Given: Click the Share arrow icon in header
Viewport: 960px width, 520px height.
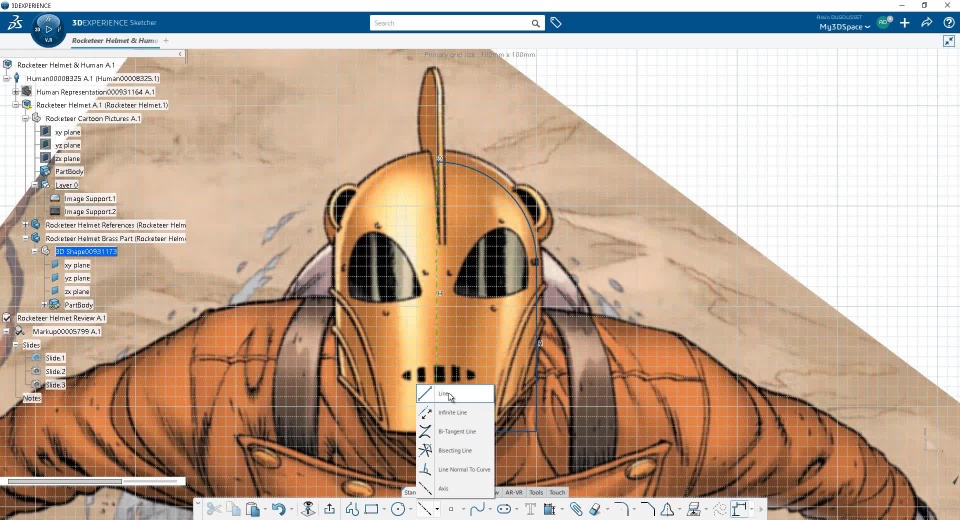Looking at the screenshot, I should click(927, 23).
